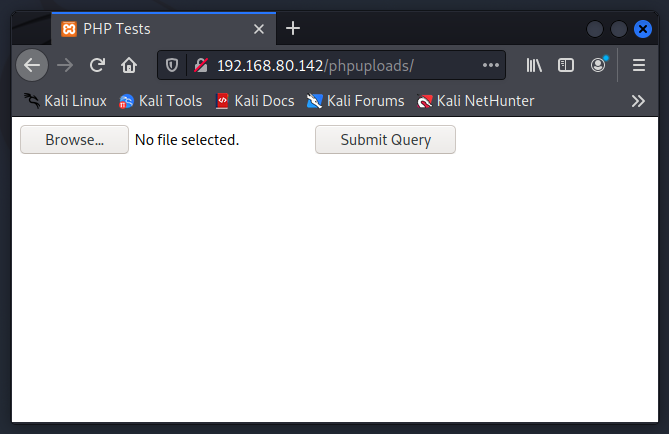Open the Library icon in toolbar
669x434 pixels.
534,65
